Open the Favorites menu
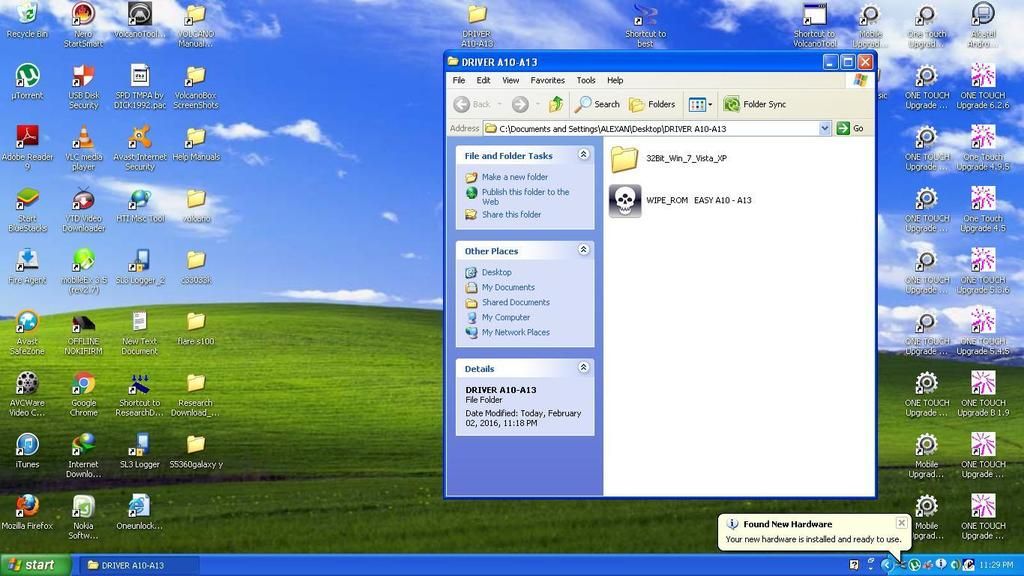1024x576 pixels. 547,80
